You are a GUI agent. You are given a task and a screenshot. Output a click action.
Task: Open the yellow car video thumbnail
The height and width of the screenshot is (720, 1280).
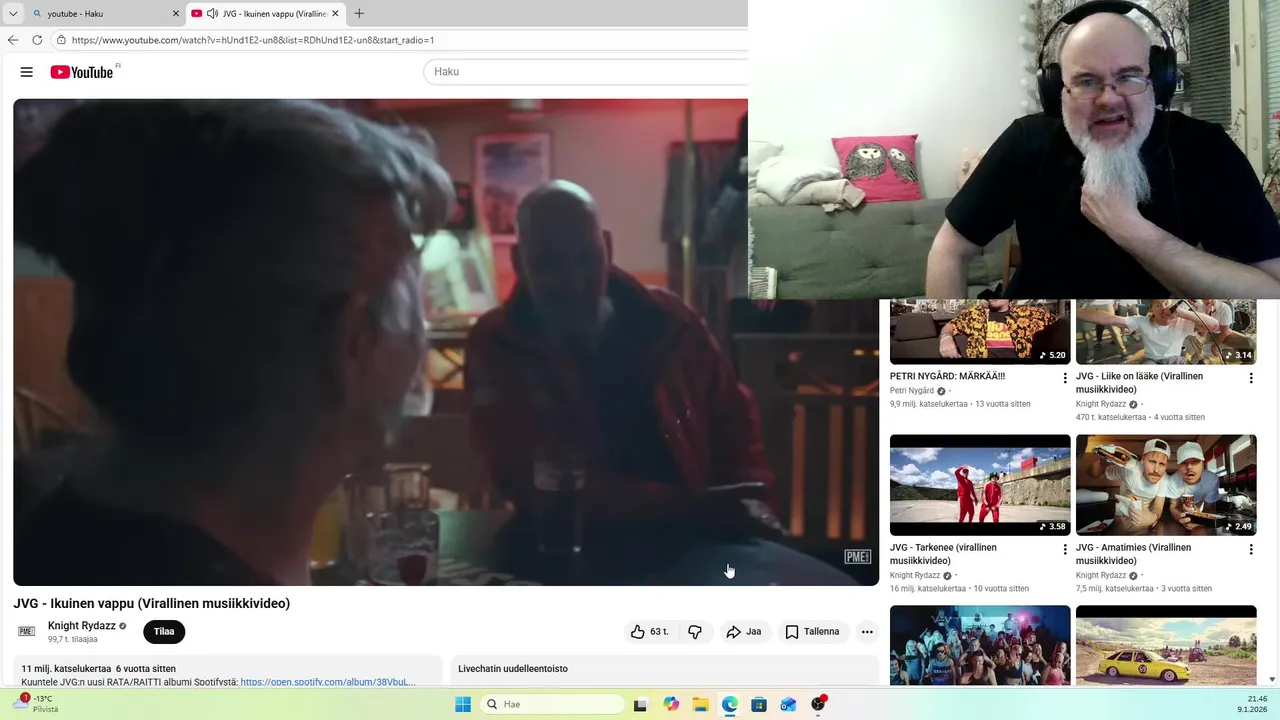1166,646
